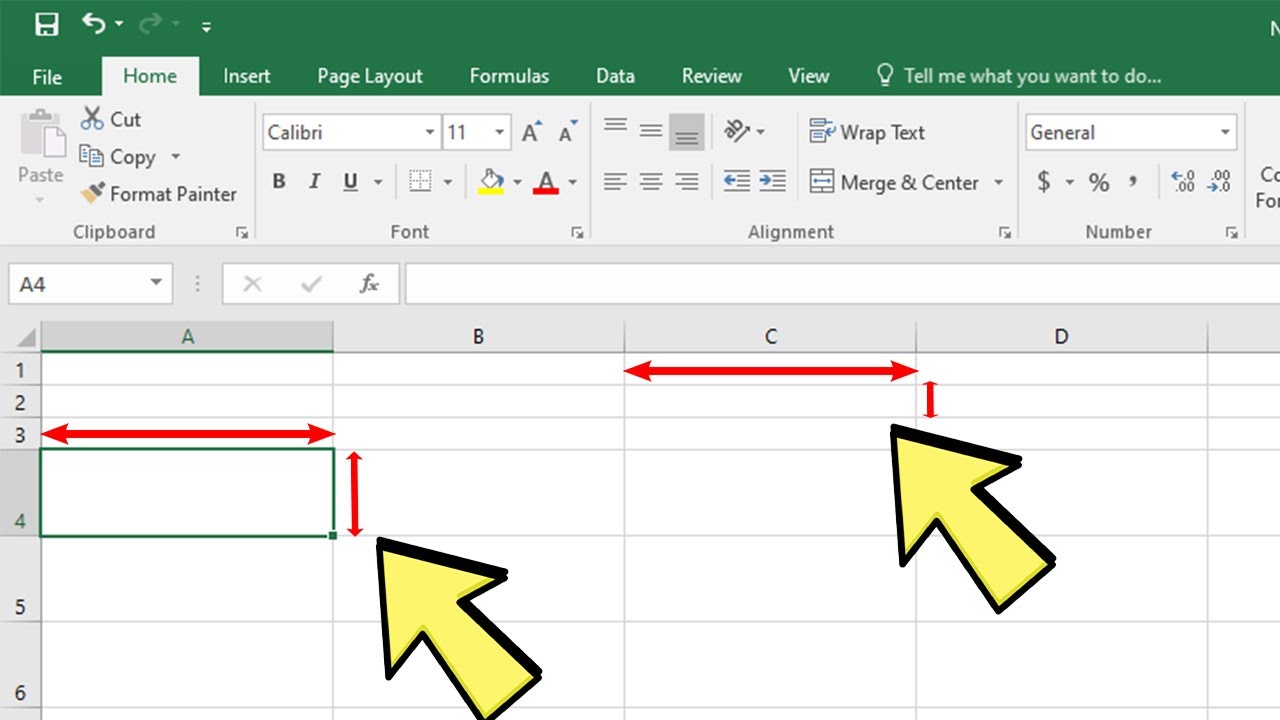Click the Orientation text rotation icon

(738, 131)
